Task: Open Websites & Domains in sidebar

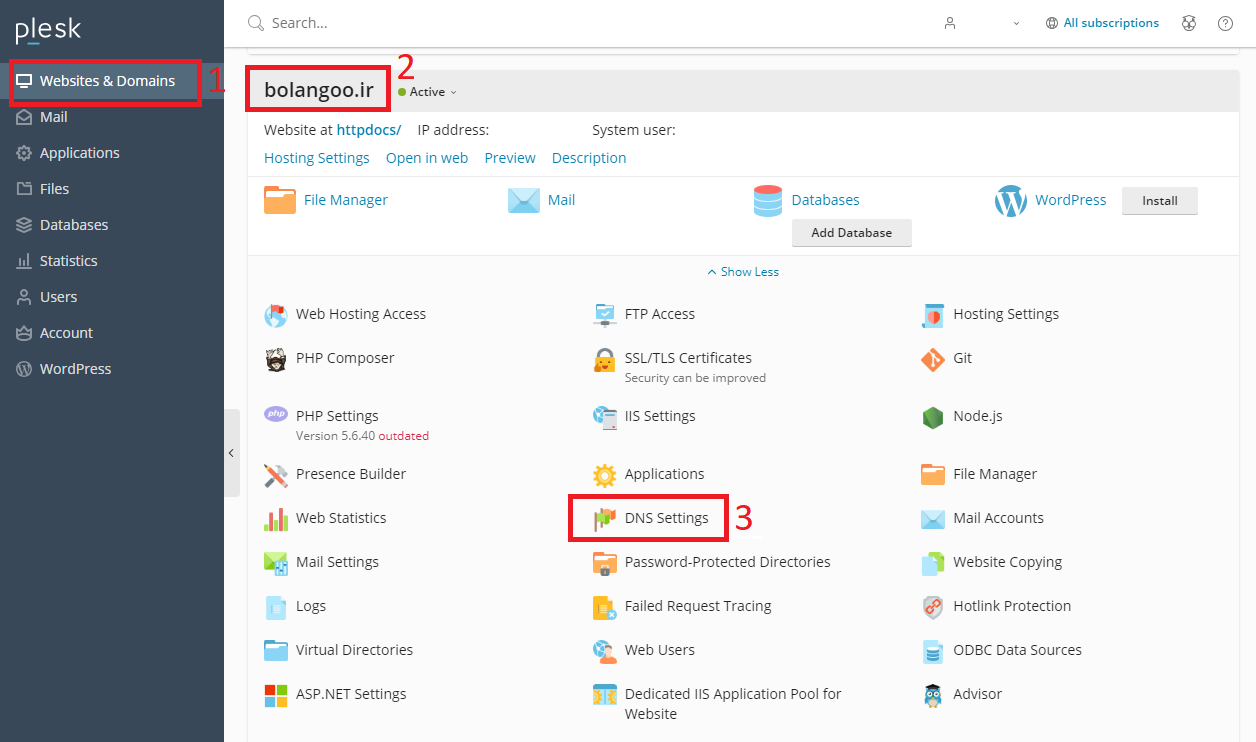Action: click(x=107, y=81)
